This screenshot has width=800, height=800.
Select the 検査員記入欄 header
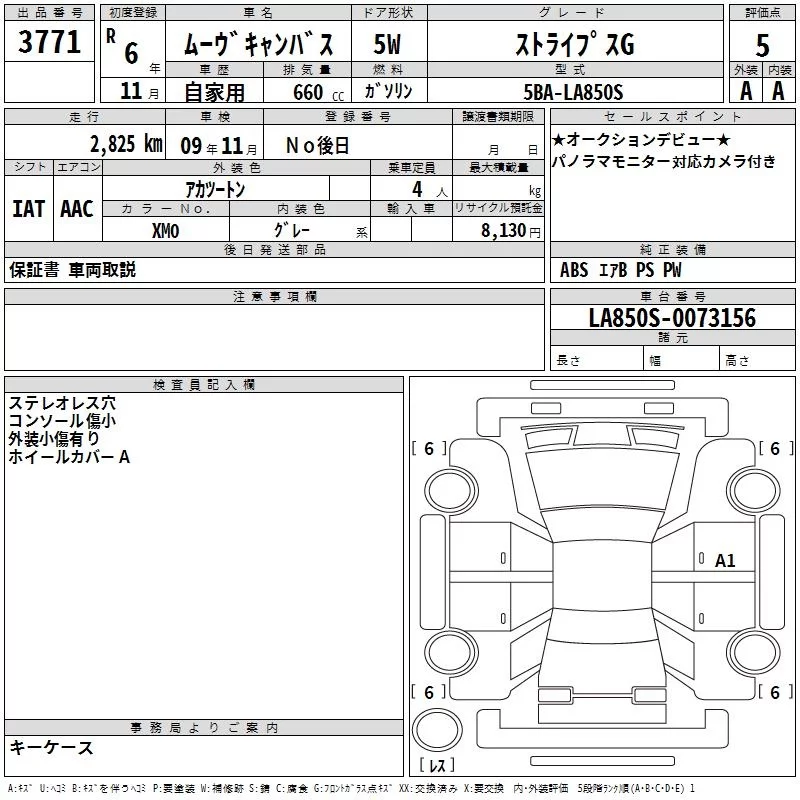tap(204, 385)
